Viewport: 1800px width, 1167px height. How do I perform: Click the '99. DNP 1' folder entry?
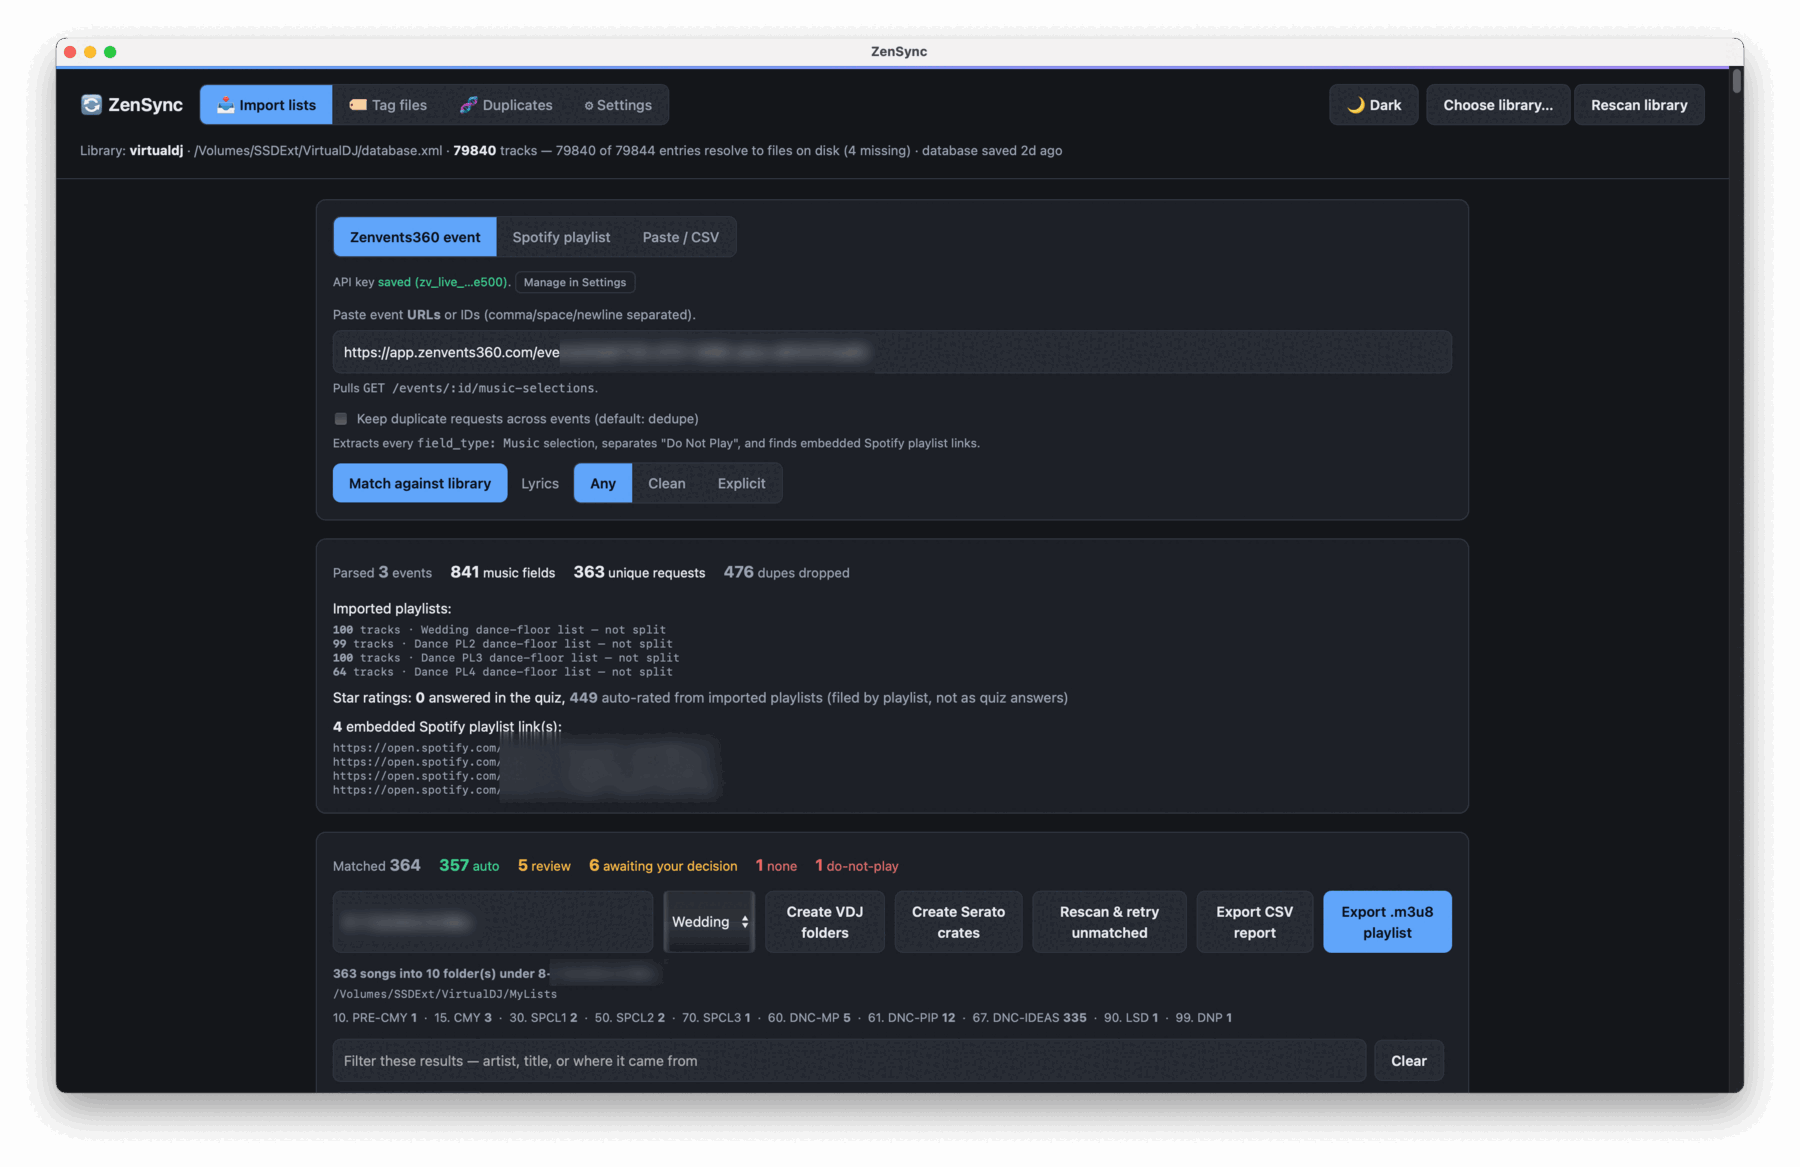[1203, 1018]
